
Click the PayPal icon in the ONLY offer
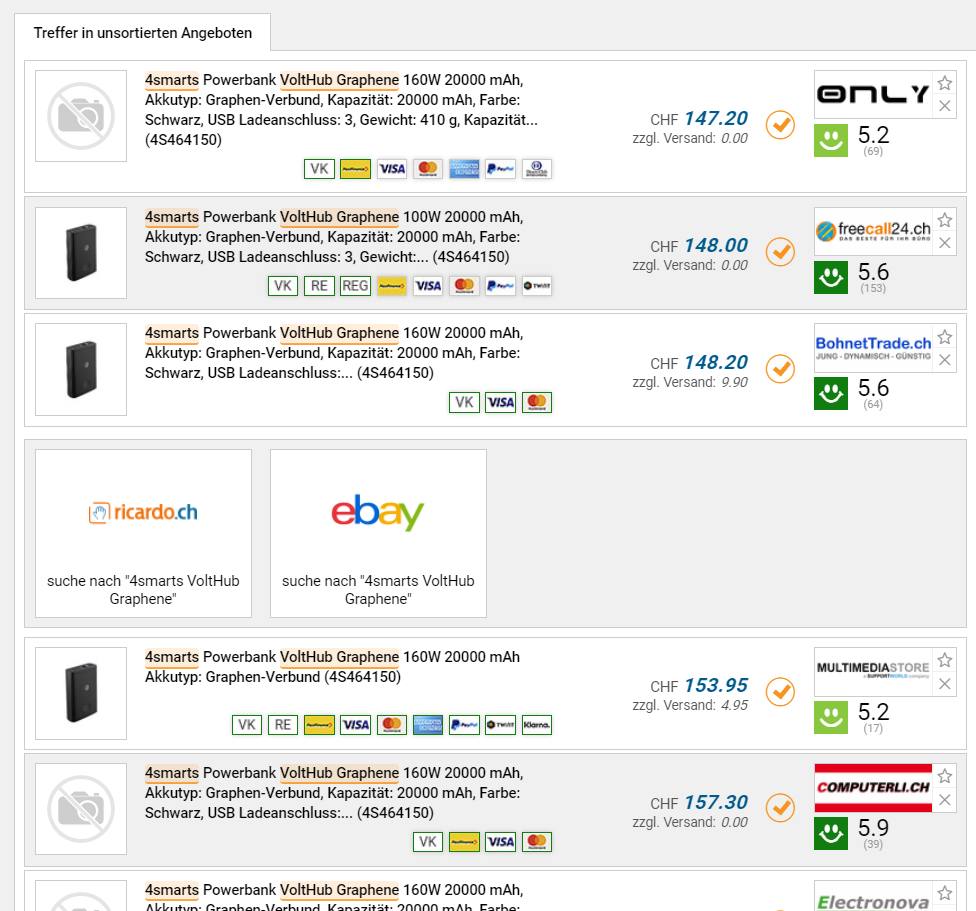500,169
